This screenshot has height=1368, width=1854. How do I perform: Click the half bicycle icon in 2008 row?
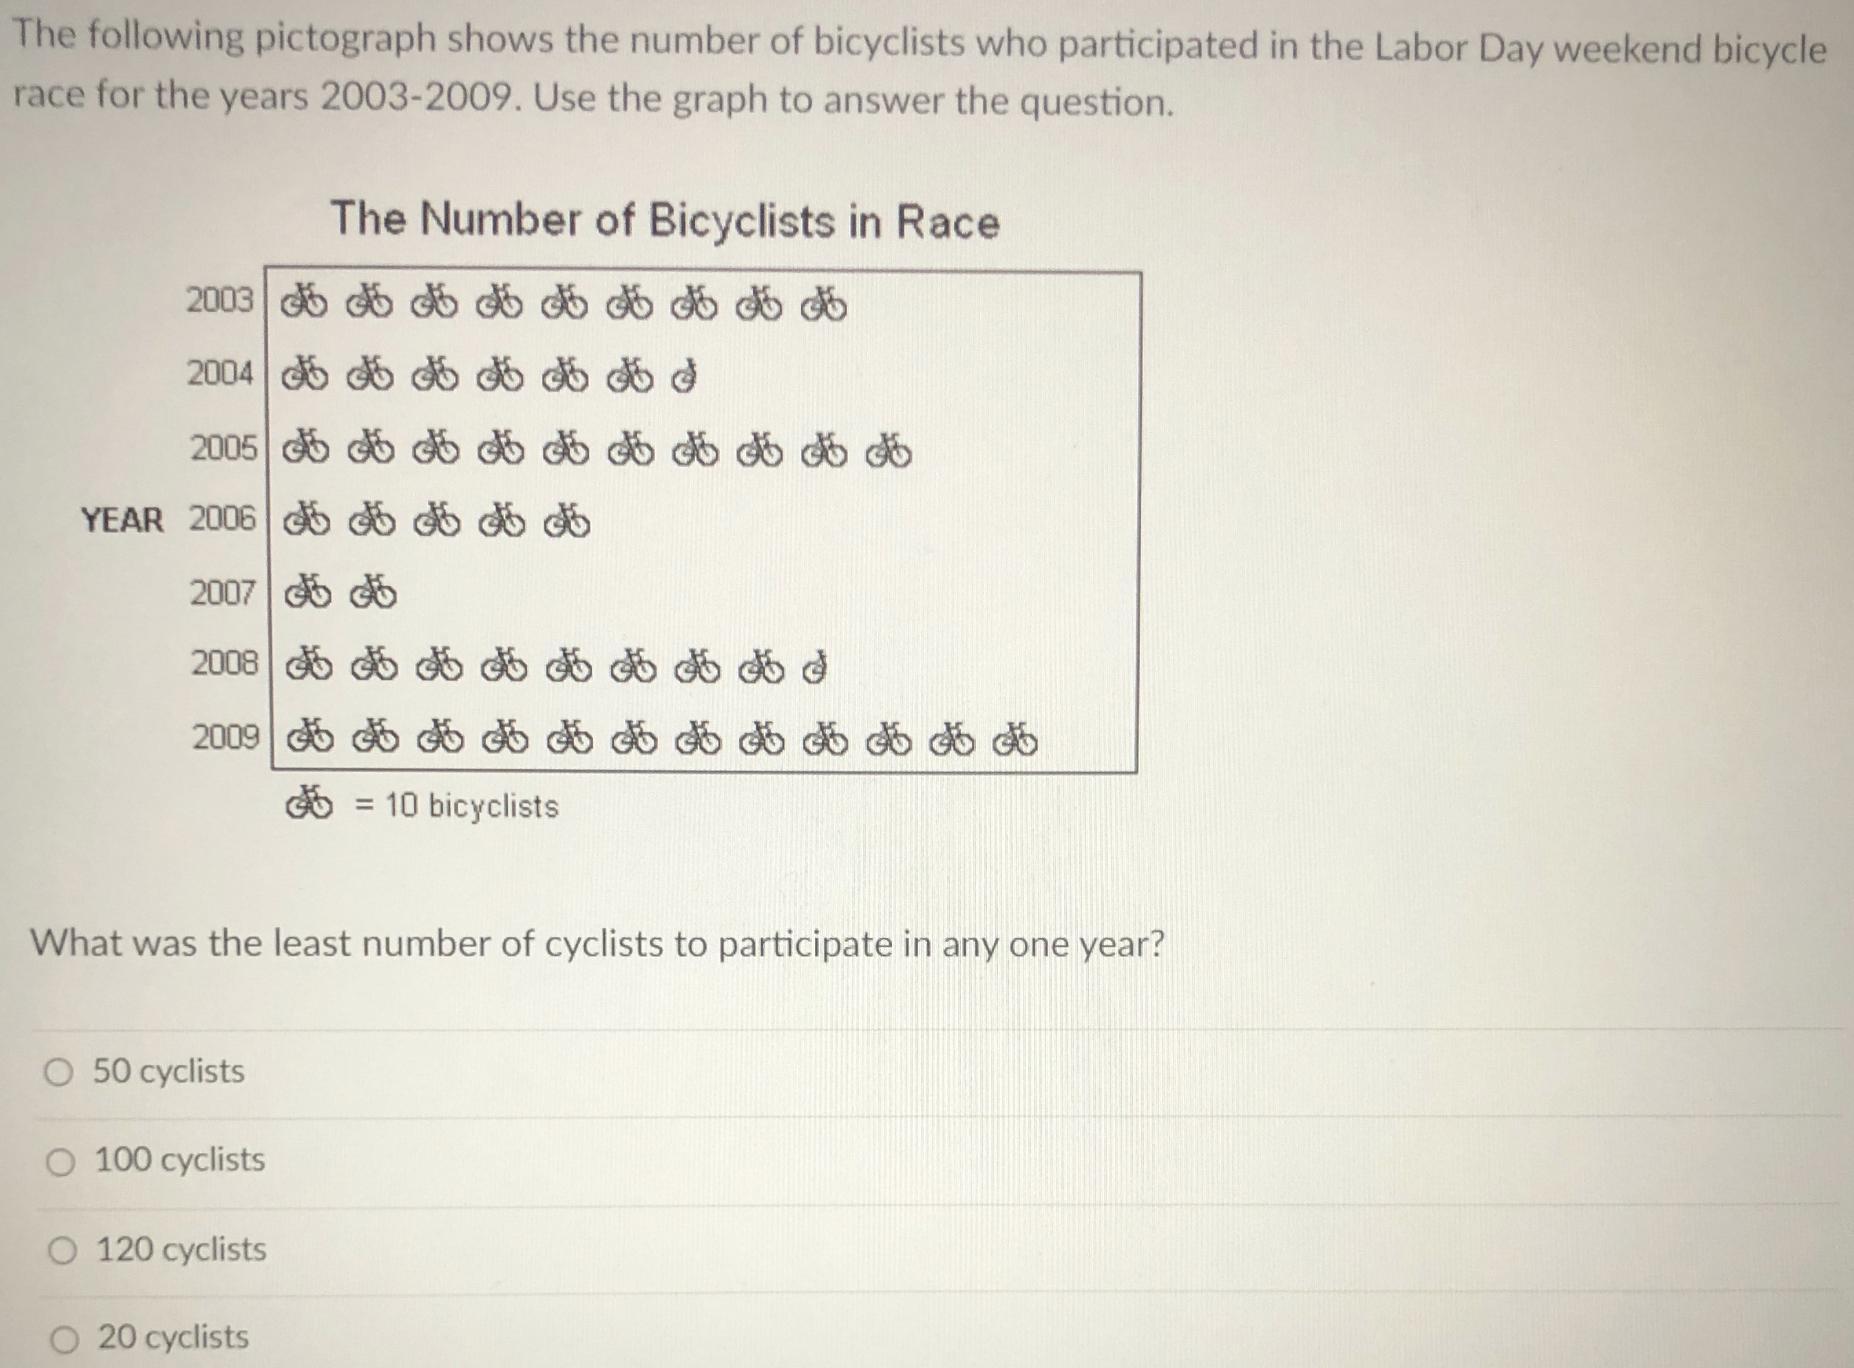[x=815, y=667]
